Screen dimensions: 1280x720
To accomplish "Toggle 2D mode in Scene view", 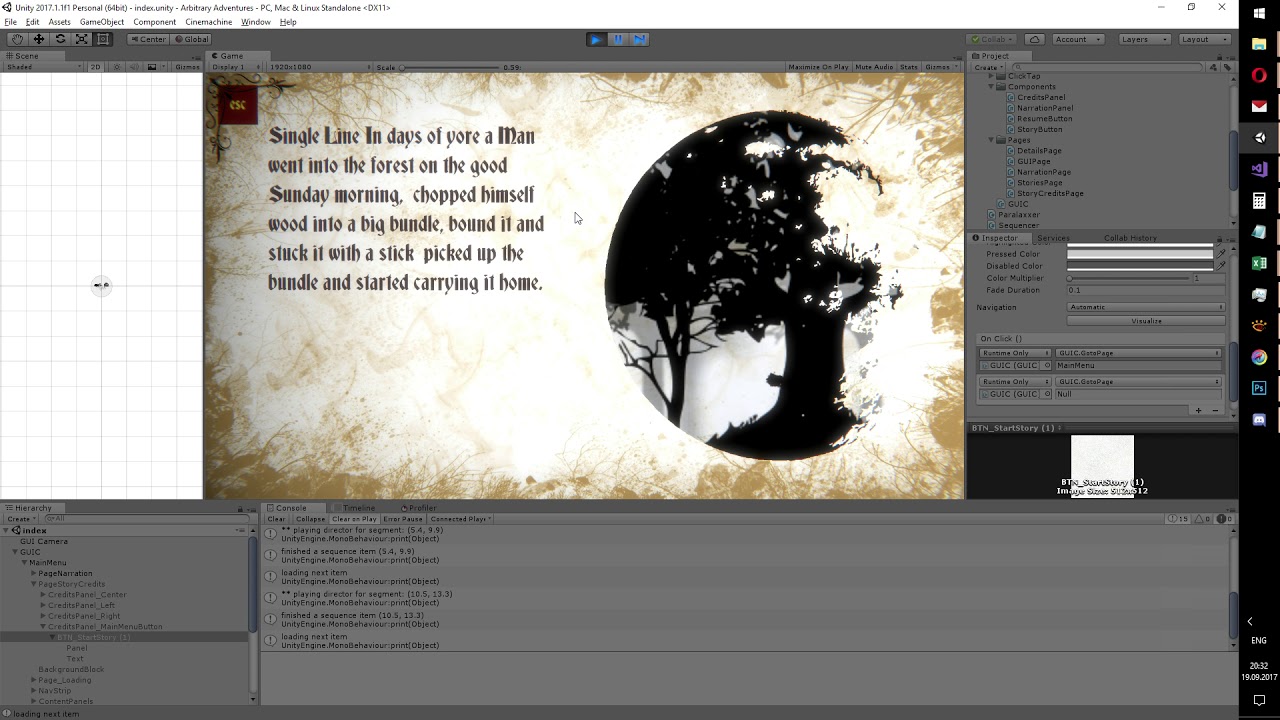I will pos(96,67).
